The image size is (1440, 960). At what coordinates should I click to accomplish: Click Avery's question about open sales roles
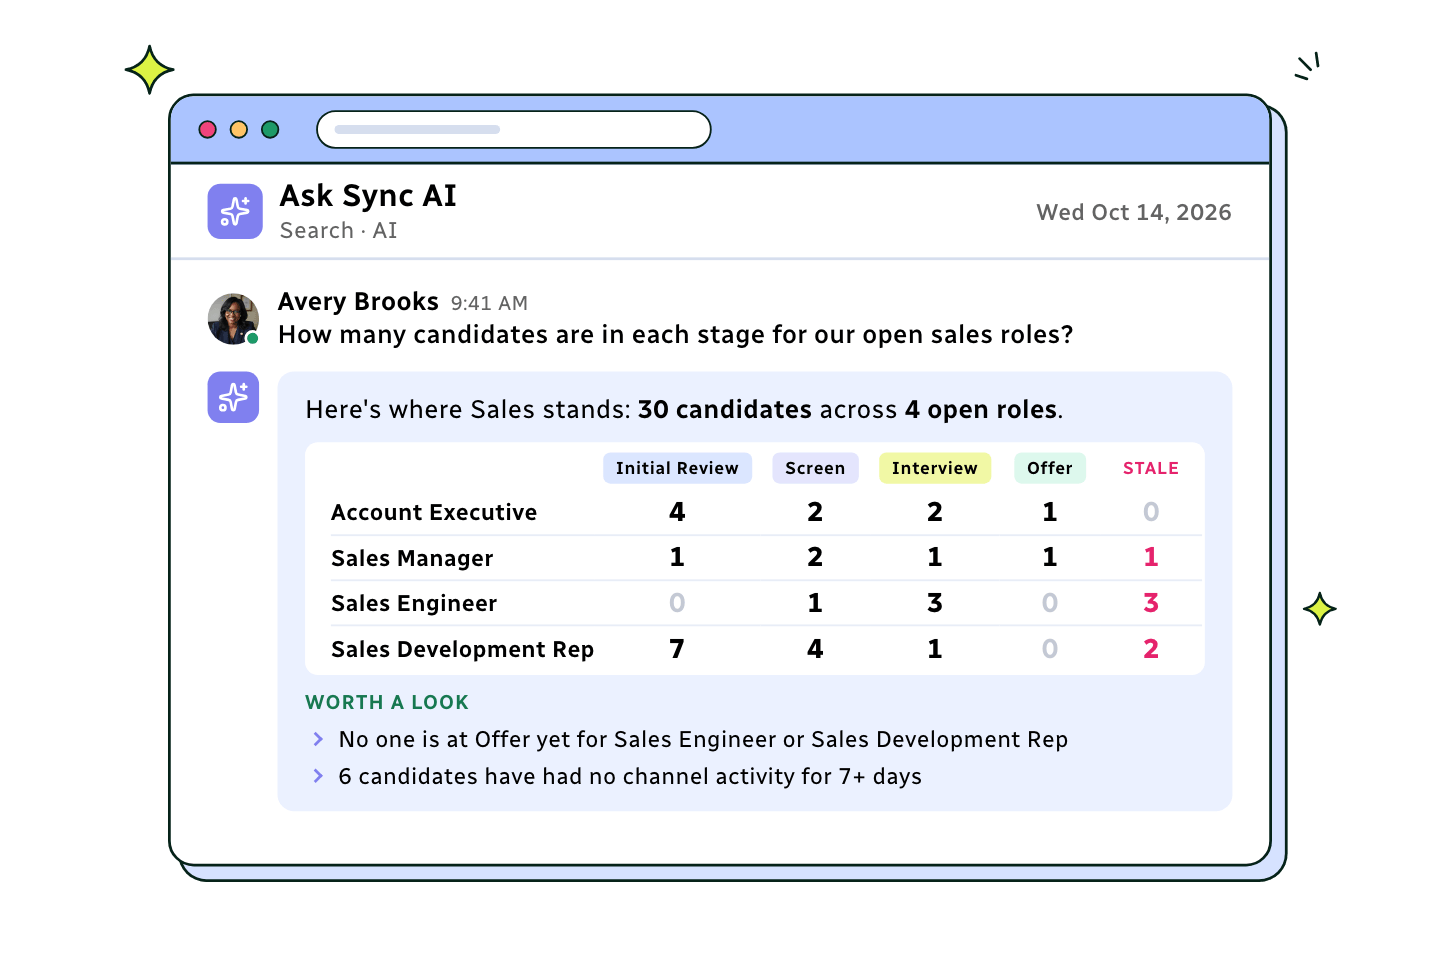[x=676, y=335]
